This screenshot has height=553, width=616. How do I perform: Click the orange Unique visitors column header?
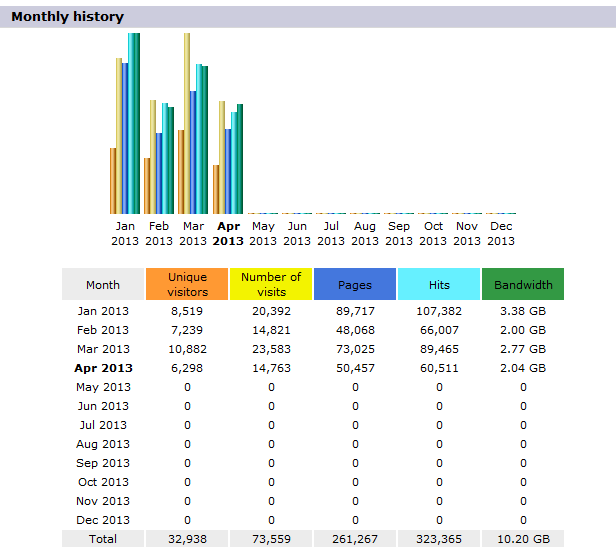[x=187, y=284]
